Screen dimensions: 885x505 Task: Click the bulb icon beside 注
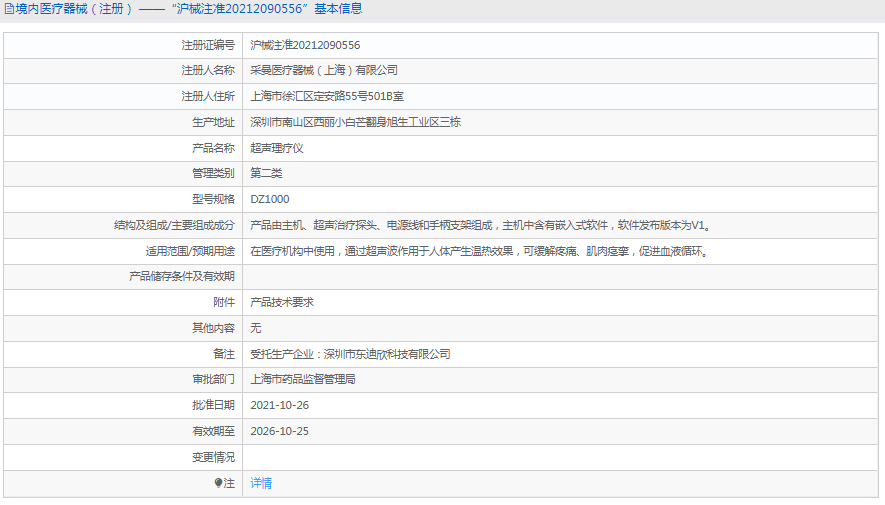click(218, 483)
